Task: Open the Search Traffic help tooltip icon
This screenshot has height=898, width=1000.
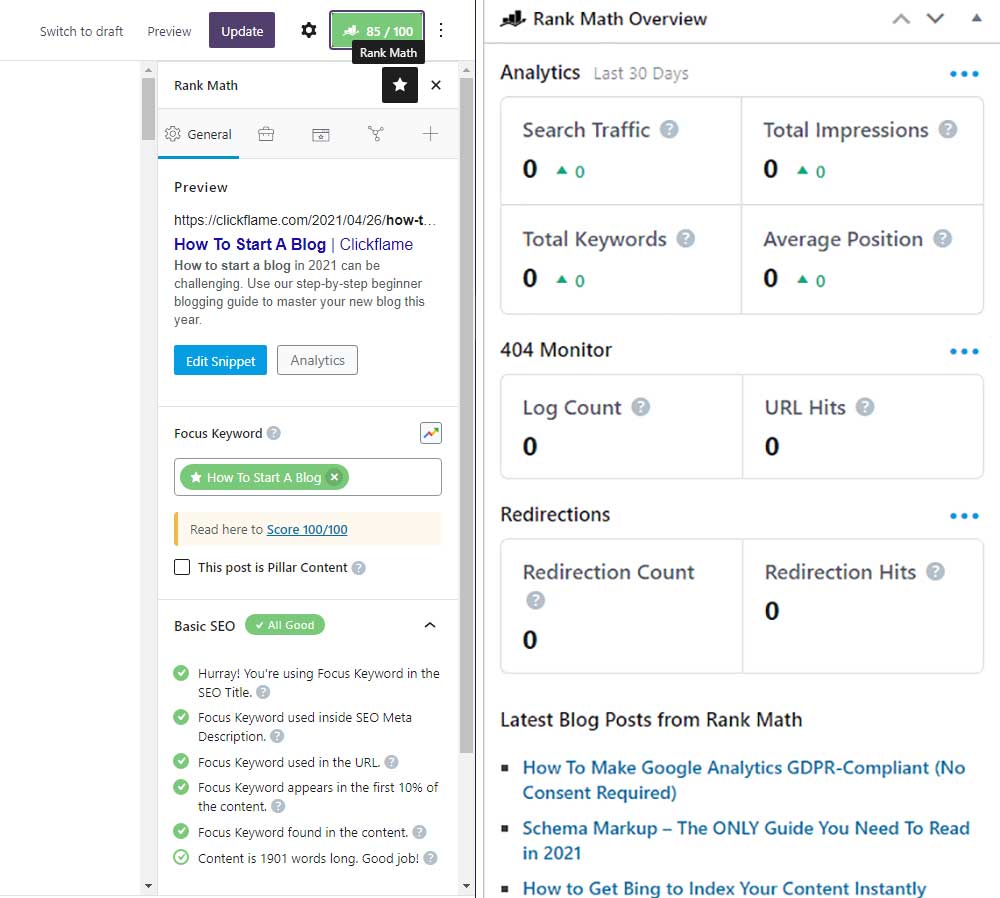Action: tap(670, 128)
